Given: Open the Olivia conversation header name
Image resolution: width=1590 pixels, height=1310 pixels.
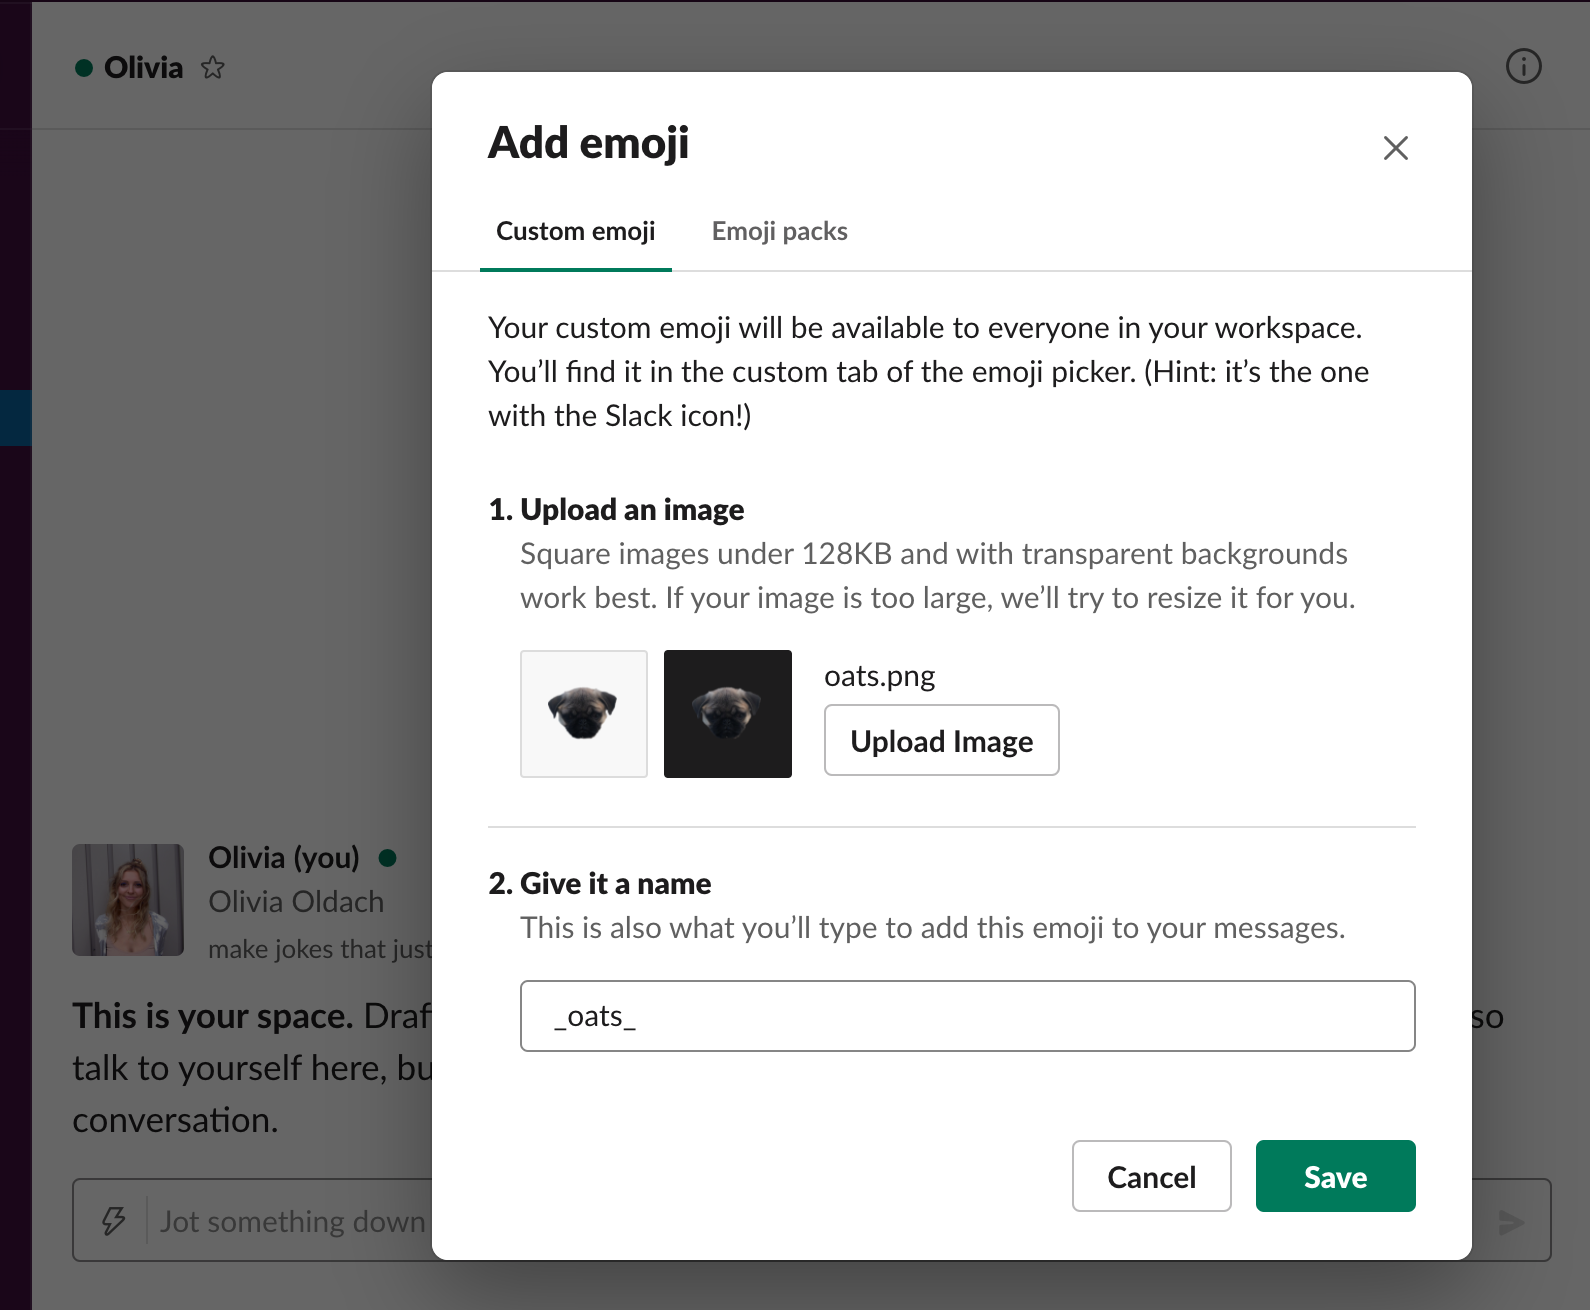Looking at the screenshot, I should [143, 68].
